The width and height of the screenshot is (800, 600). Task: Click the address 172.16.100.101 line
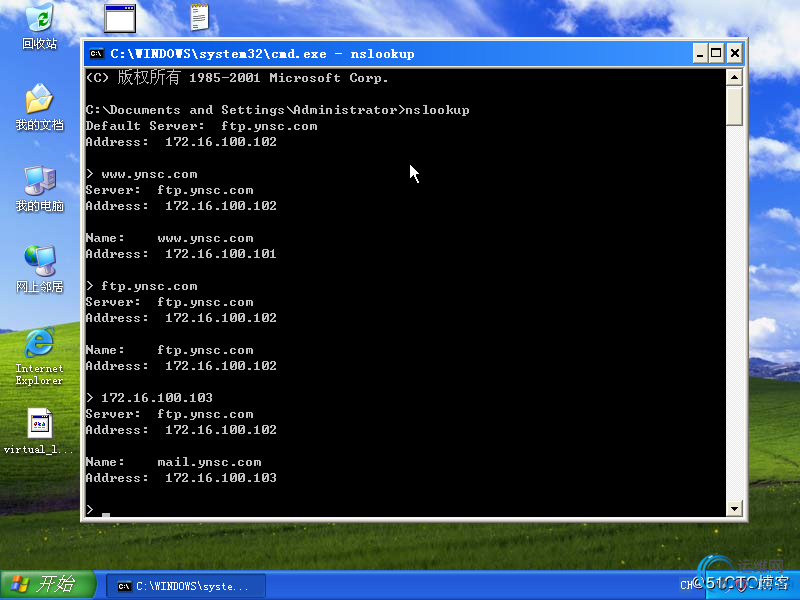tap(181, 254)
